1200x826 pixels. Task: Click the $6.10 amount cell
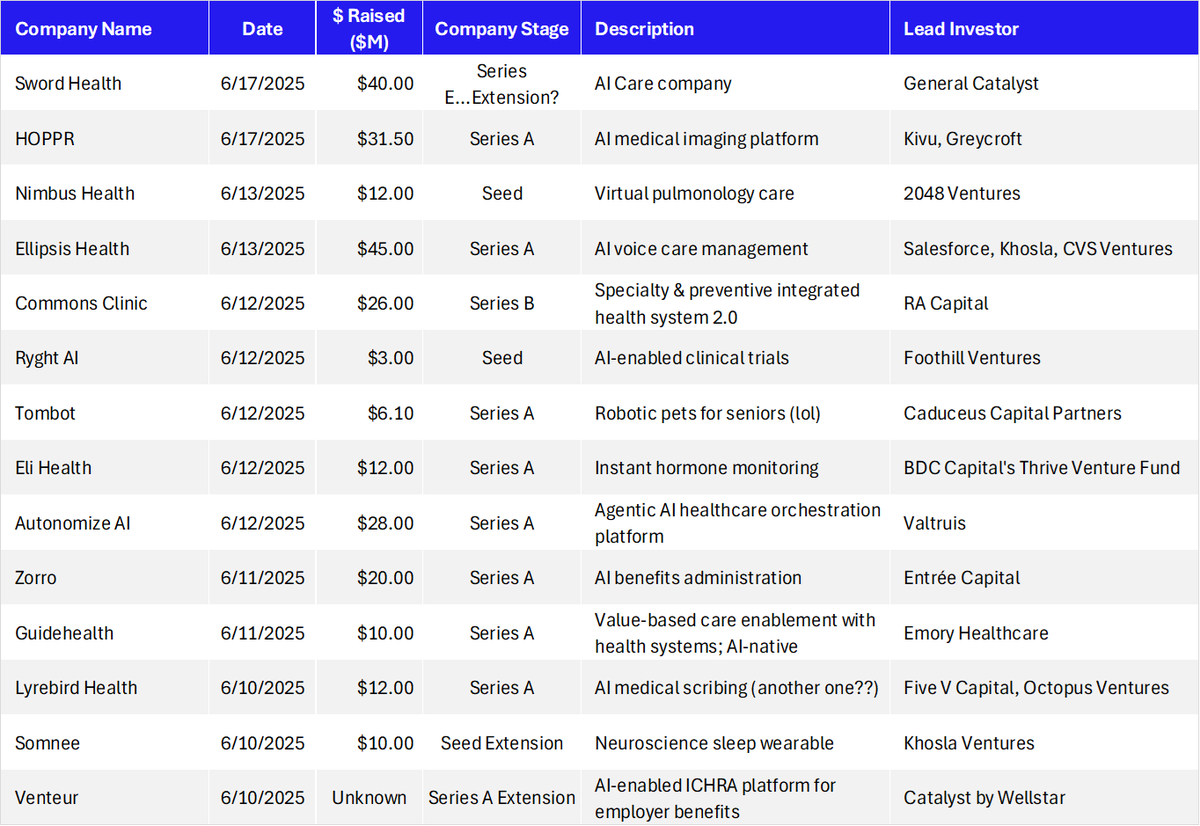(369, 413)
